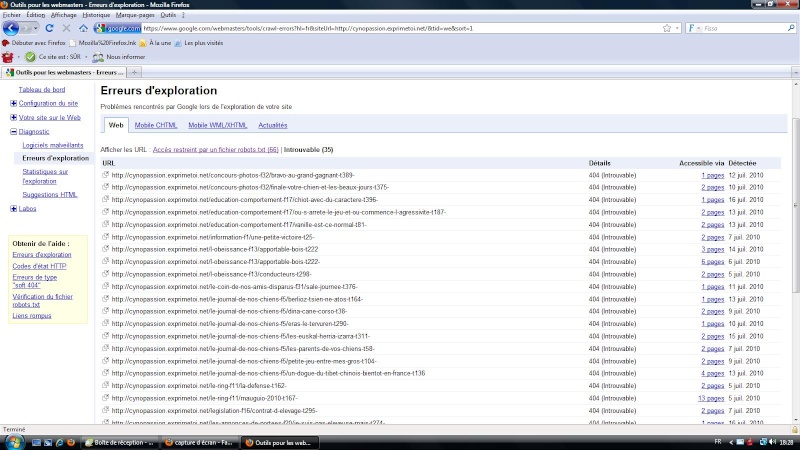Screen dimensions: 800x450
Task: Open the Édition menu
Action: [x=35, y=15]
